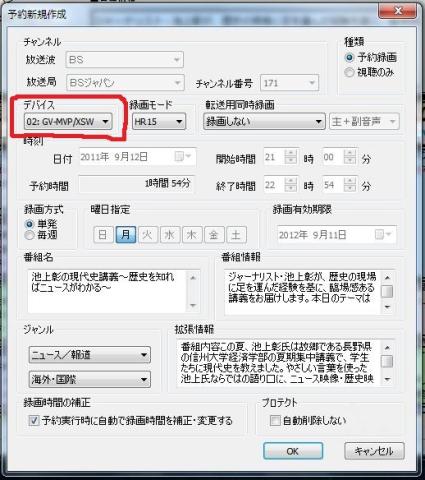Open the 放送局 BSジャパン dropdown
Image resolution: width=425 pixels, height=480 pixels.
tap(125, 83)
